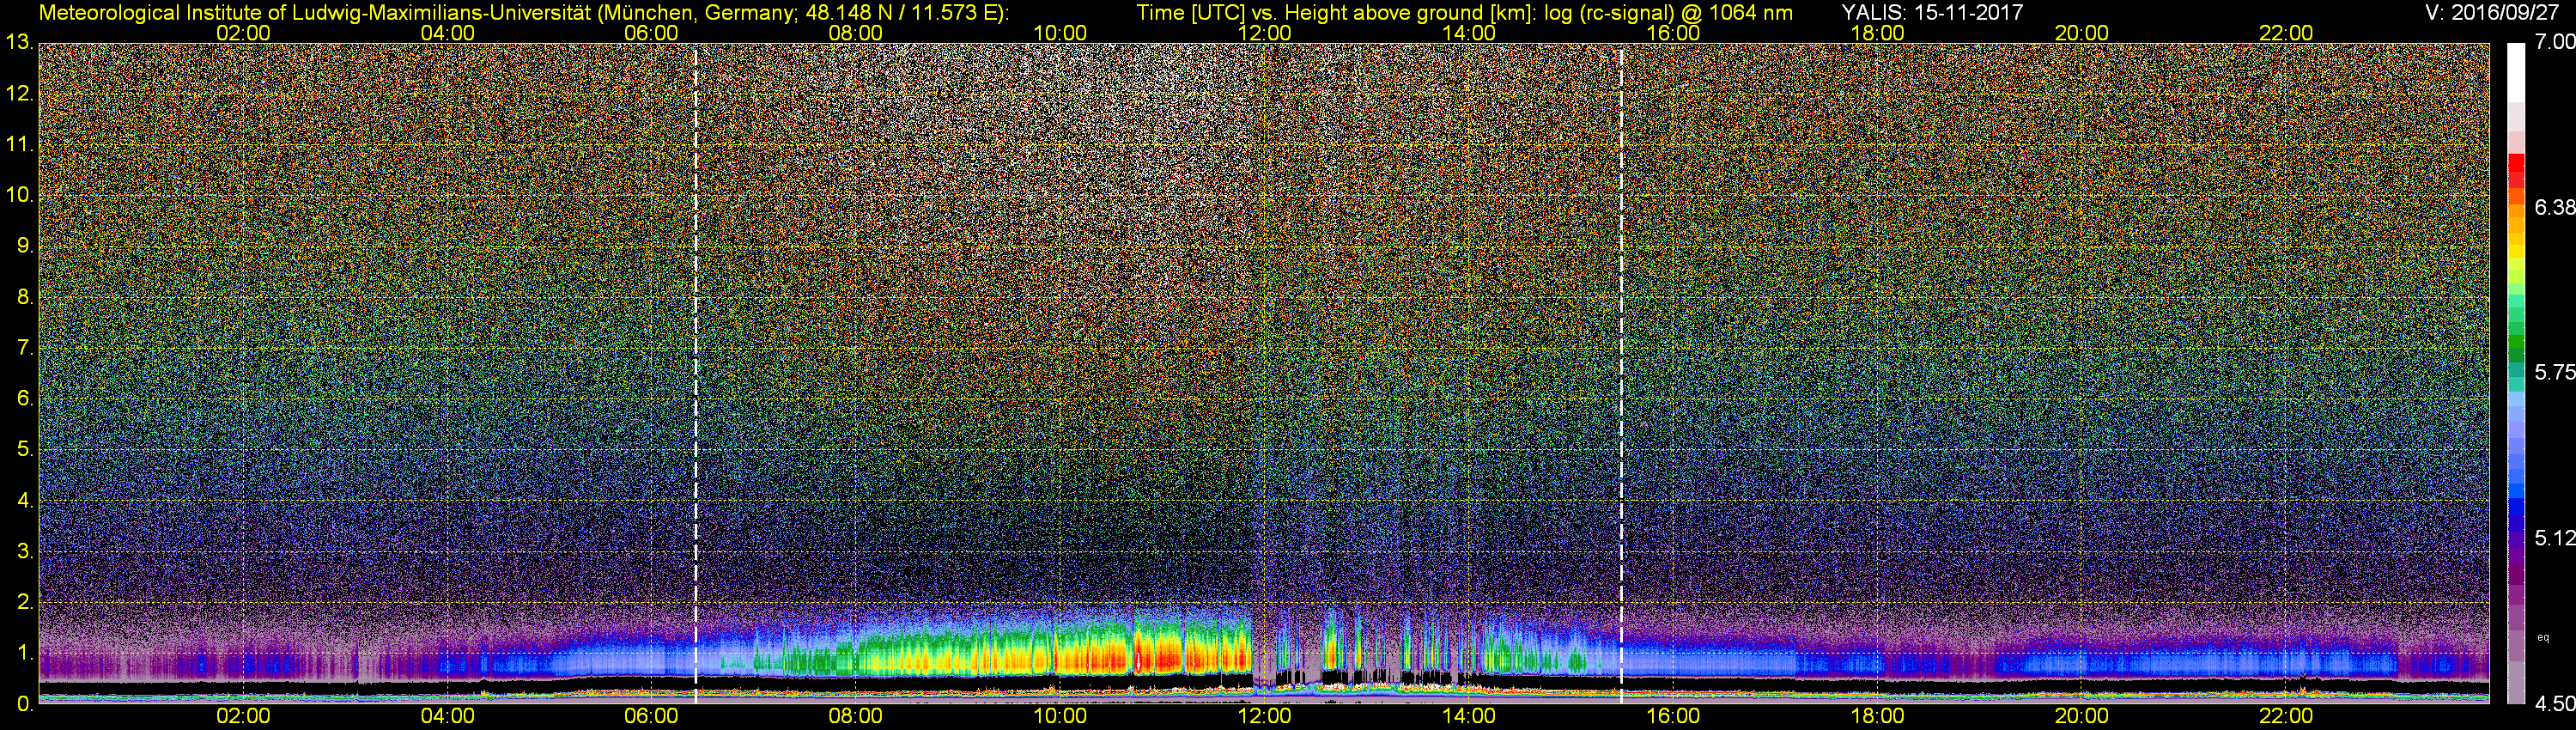Click the height axis label 10
The image size is (2576, 730).
pyautogui.click(x=19, y=195)
